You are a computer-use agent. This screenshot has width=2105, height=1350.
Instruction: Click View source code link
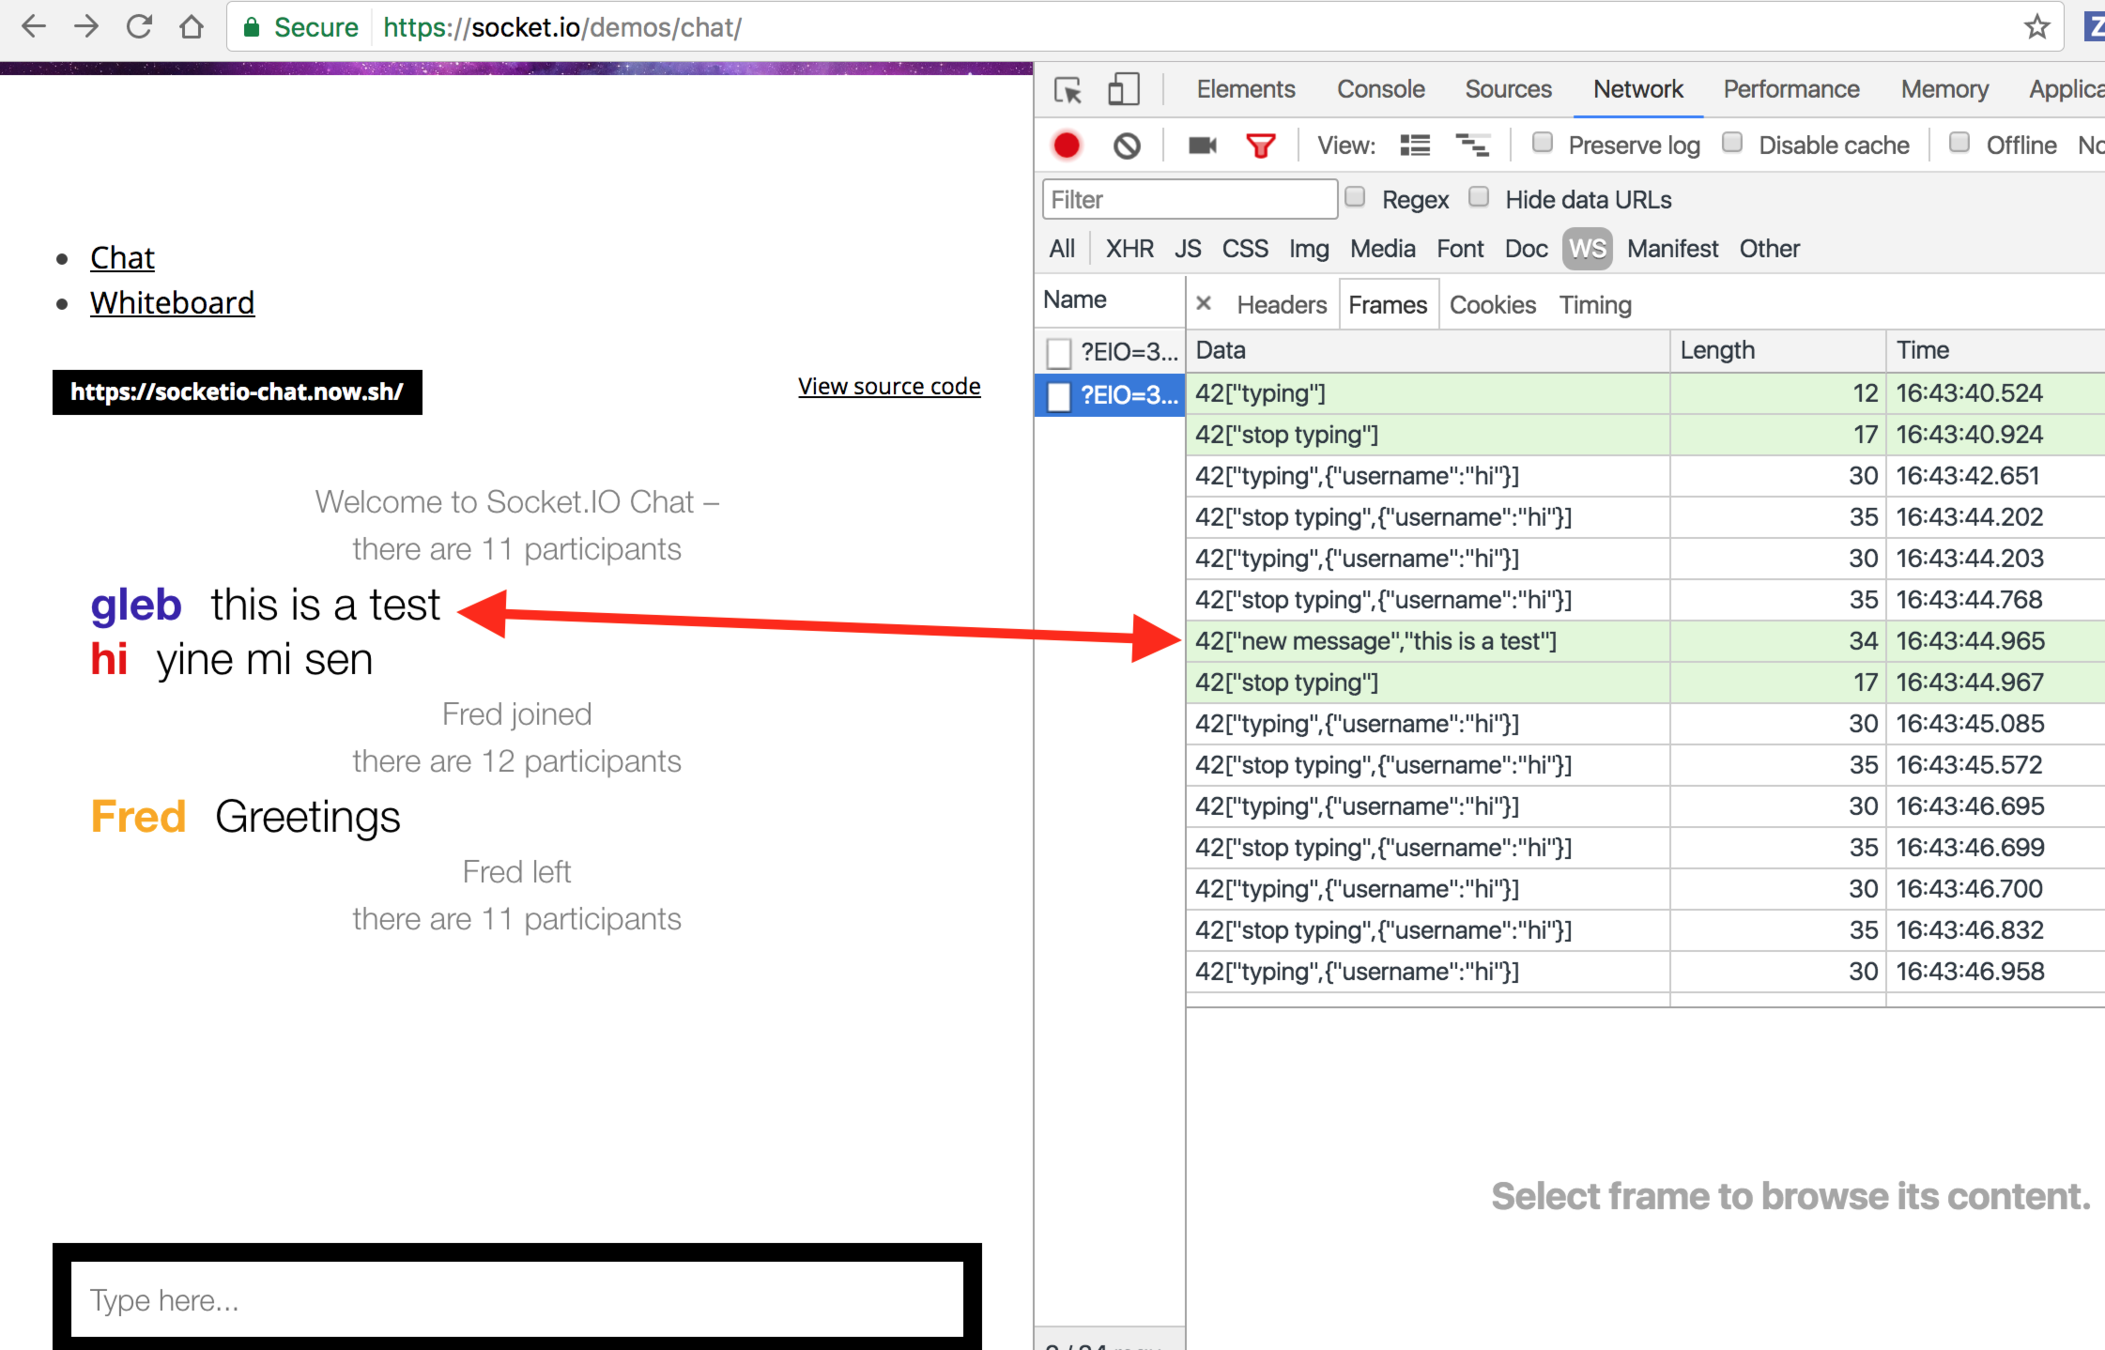tap(888, 386)
